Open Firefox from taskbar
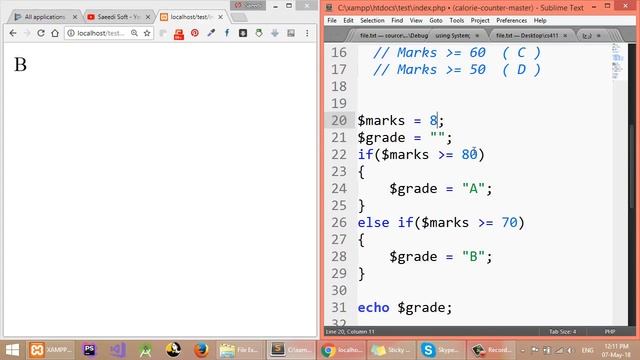This screenshot has width=640, height=360. coord(201,350)
